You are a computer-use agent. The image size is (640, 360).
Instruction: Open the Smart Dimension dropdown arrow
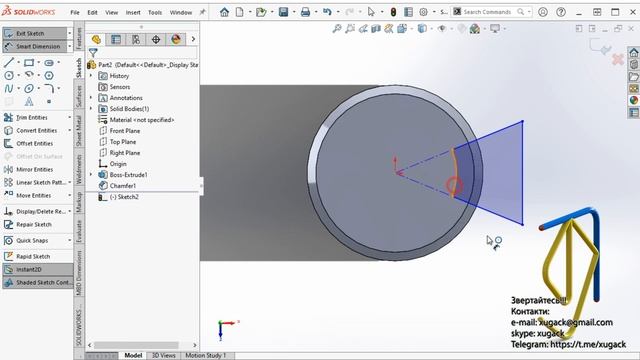(70, 47)
